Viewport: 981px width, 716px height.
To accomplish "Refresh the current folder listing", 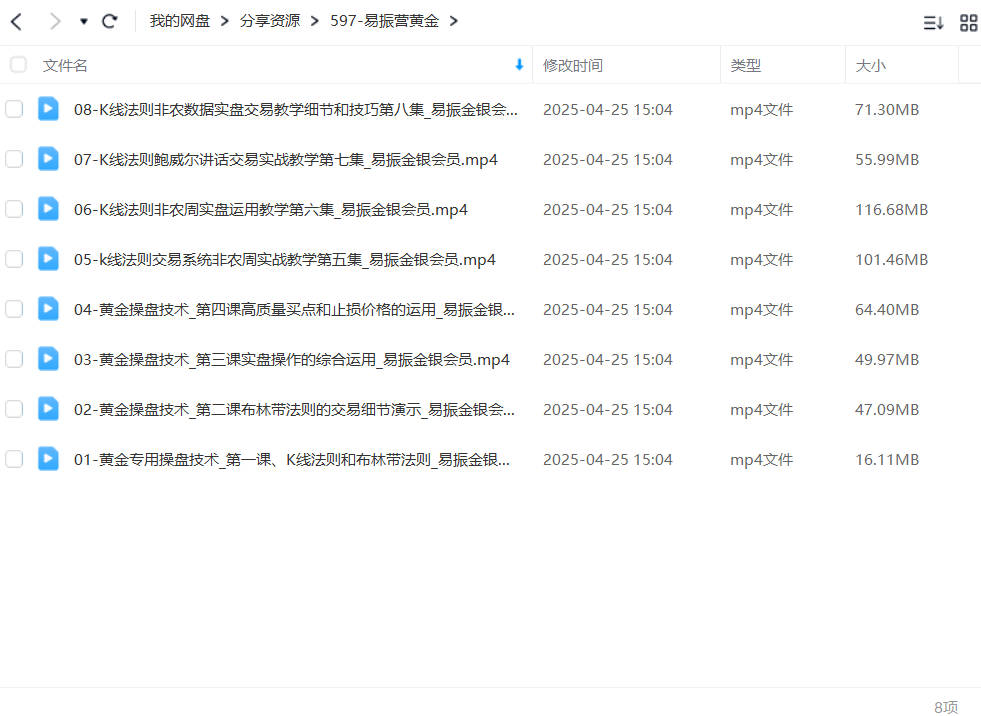I will (109, 22).
